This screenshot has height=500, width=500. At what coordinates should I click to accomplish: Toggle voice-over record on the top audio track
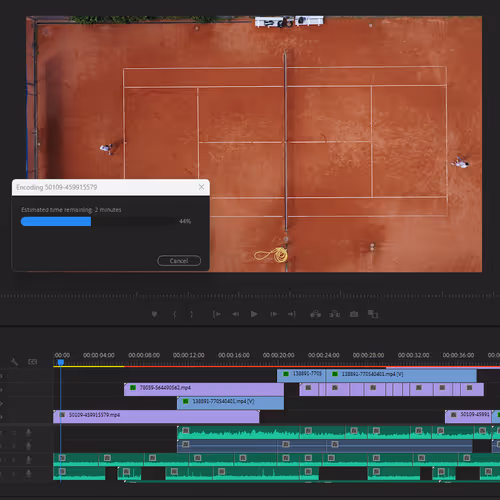[x=29, y=433]
